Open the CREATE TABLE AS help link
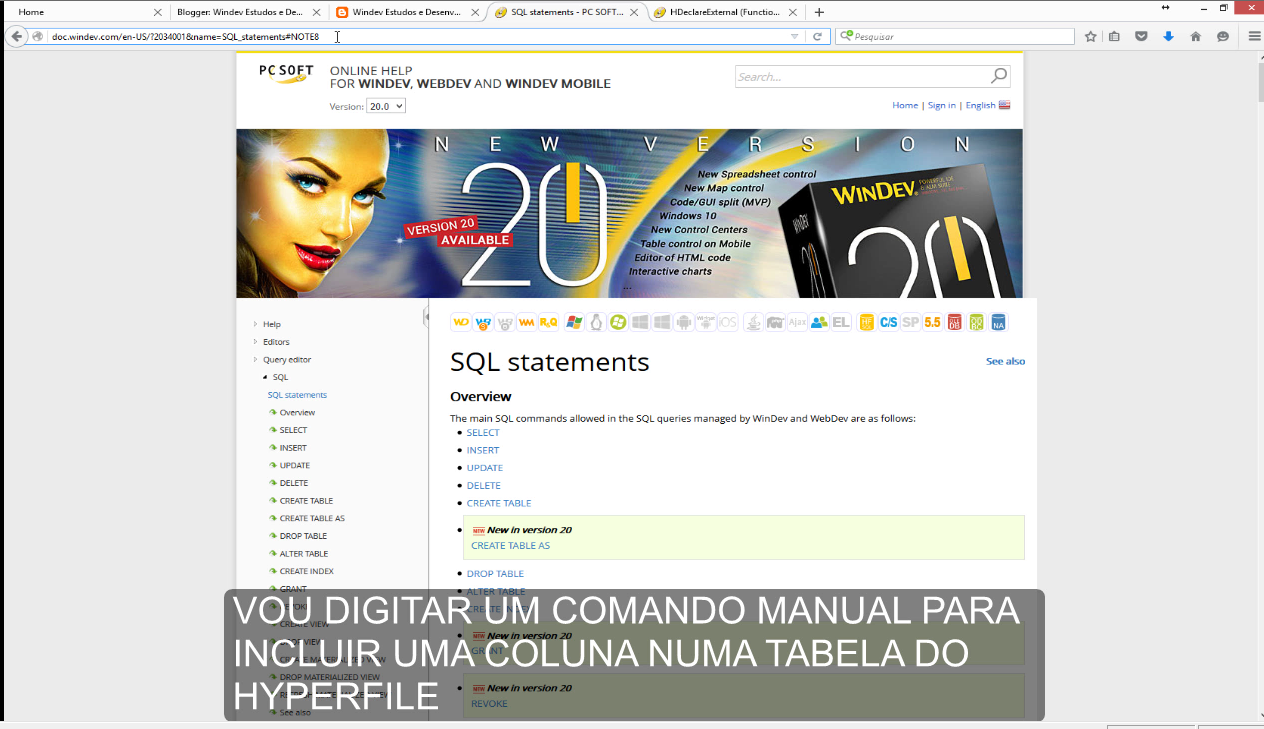 pyautogui.click(x=510, y=545)
